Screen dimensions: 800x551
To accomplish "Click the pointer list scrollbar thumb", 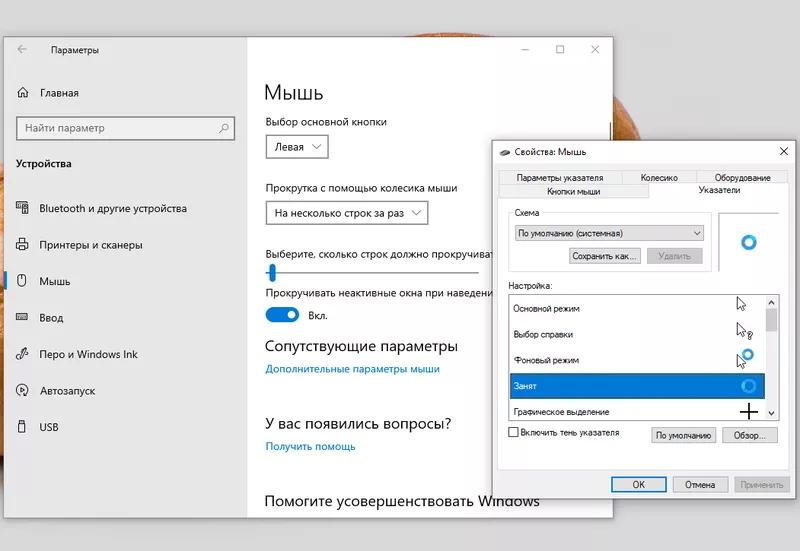I will [x=771, y=320].
